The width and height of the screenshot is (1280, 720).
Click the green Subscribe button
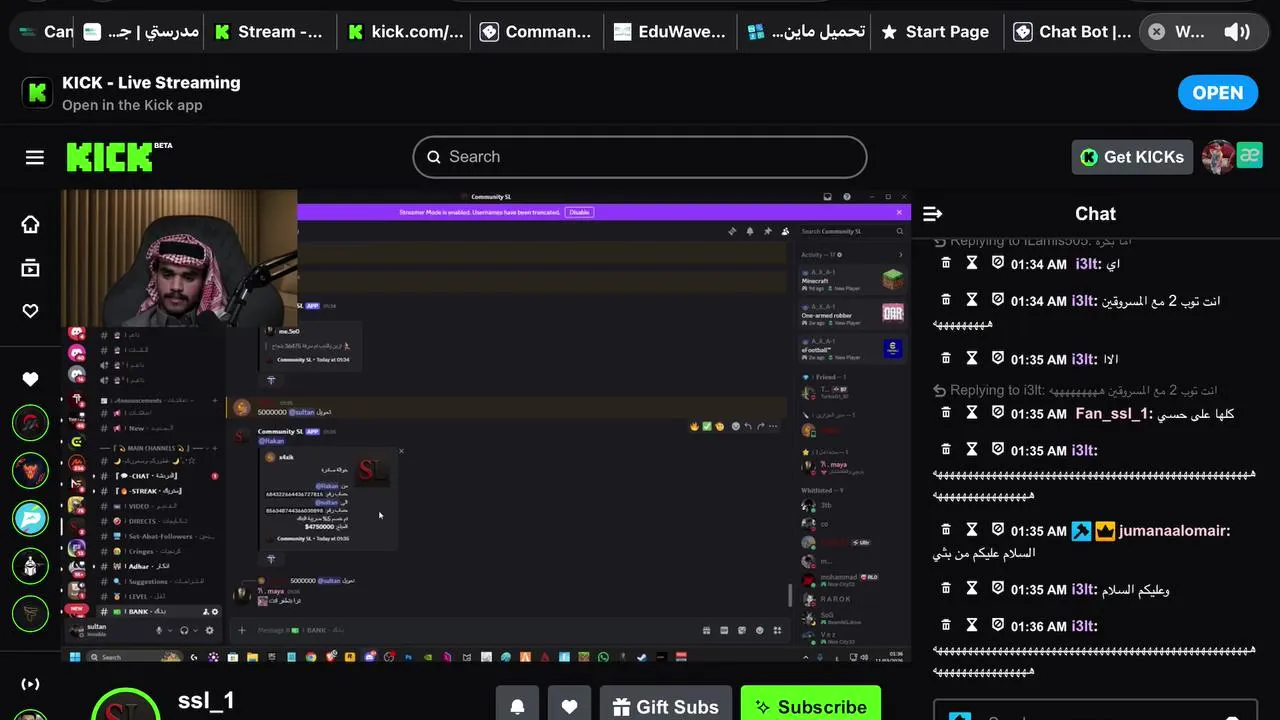811,706
